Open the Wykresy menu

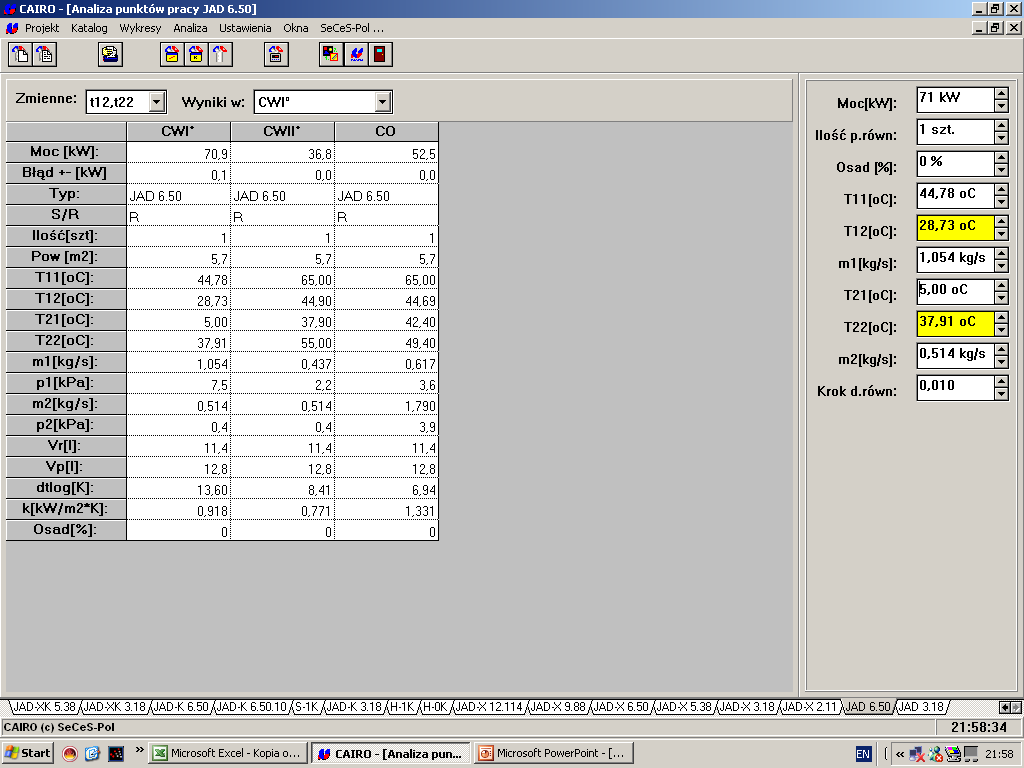click(140, 28)
